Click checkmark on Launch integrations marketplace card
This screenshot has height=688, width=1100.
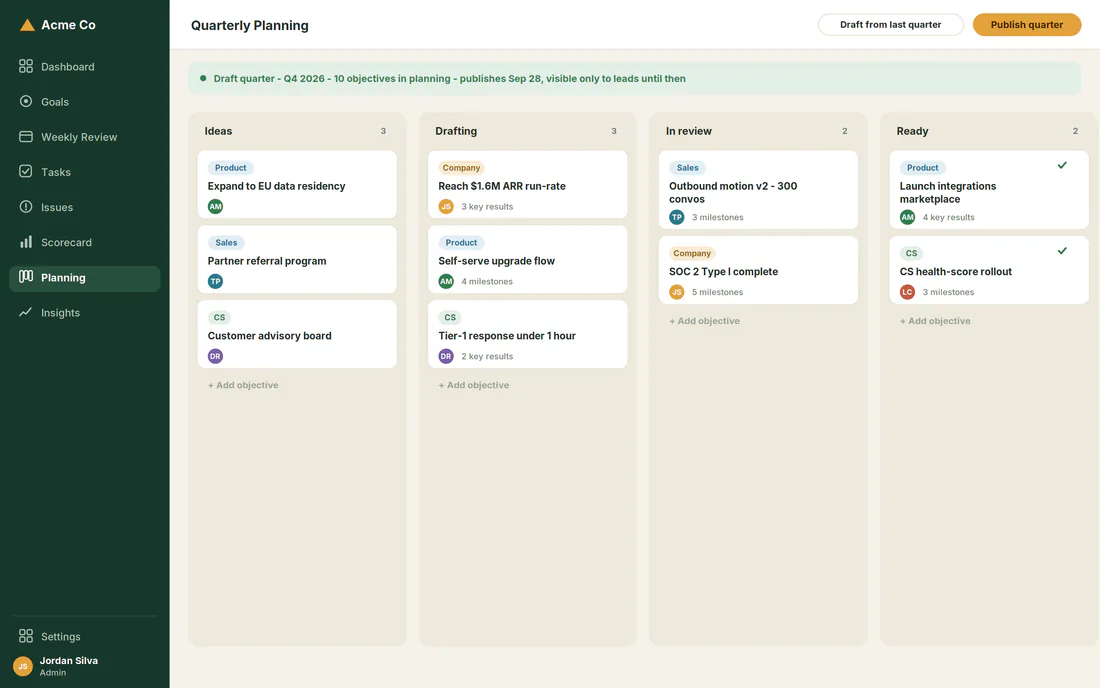(1062, 166)
